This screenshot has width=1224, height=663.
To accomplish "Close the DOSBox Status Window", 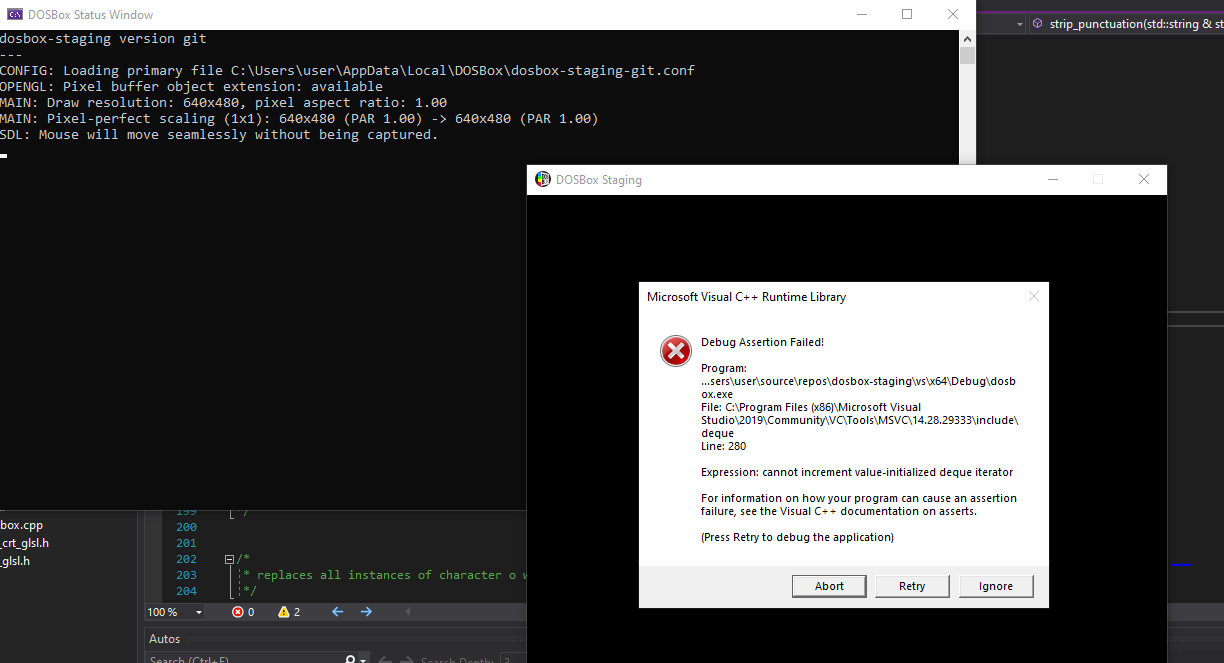I will tap(953, 14).
